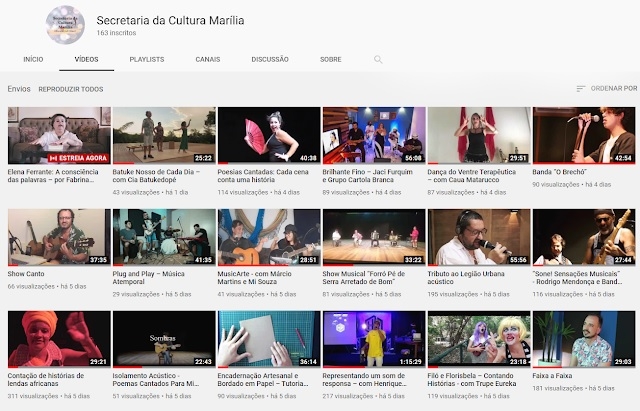Click the Secretaria da Cultura Marília channel avatar
640x411 pixels.
(x=65, y=24)
